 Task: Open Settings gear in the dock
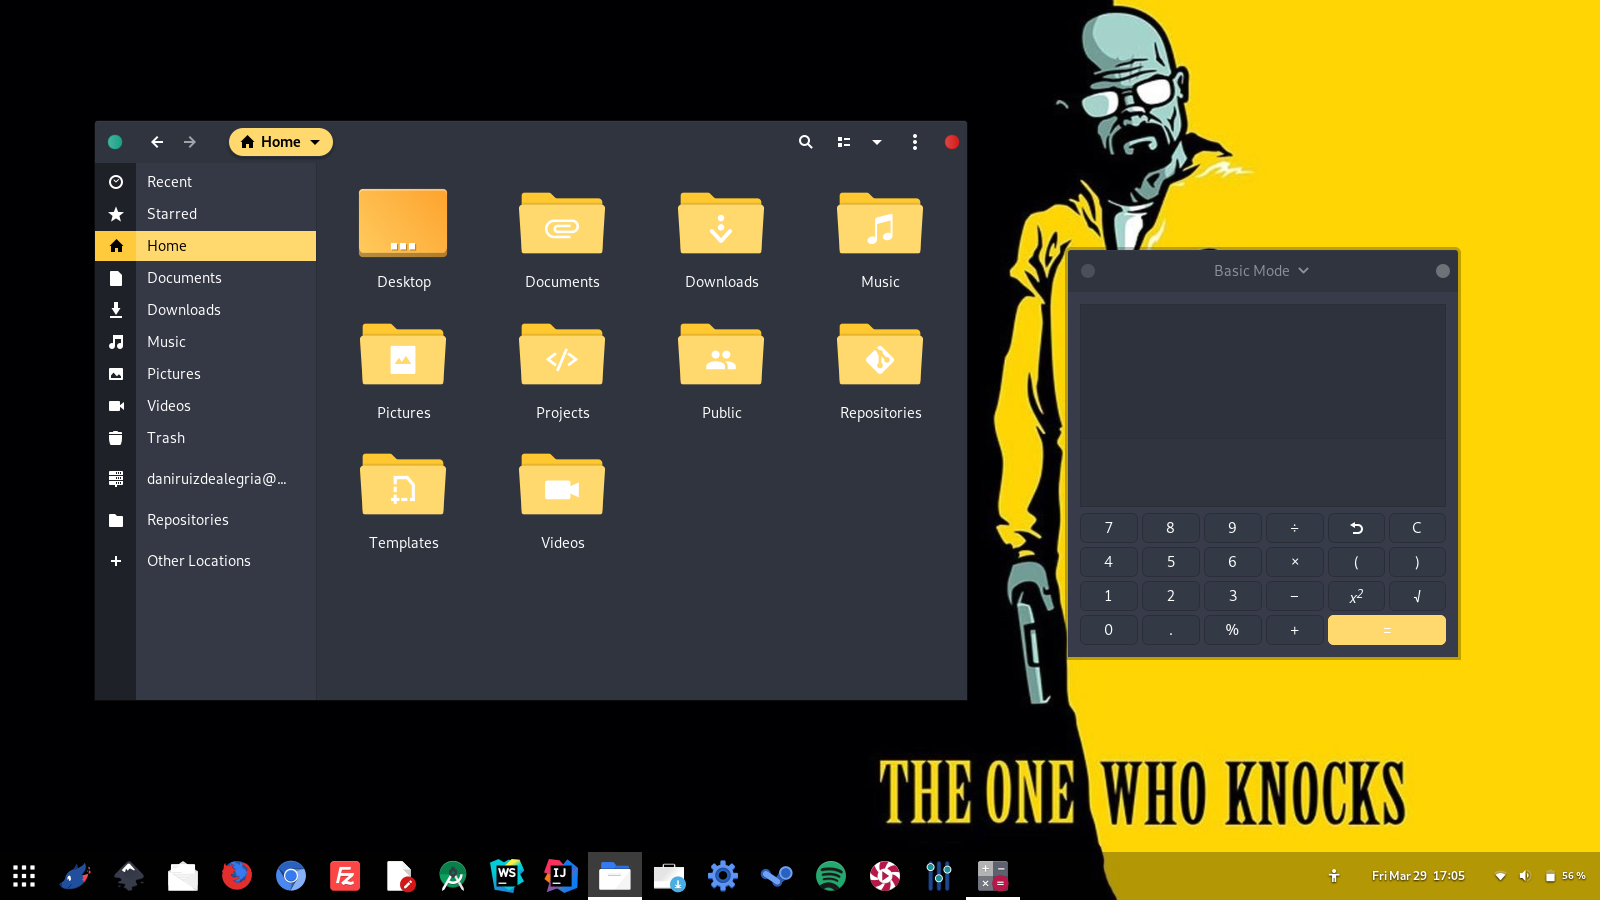click(723, 876)
